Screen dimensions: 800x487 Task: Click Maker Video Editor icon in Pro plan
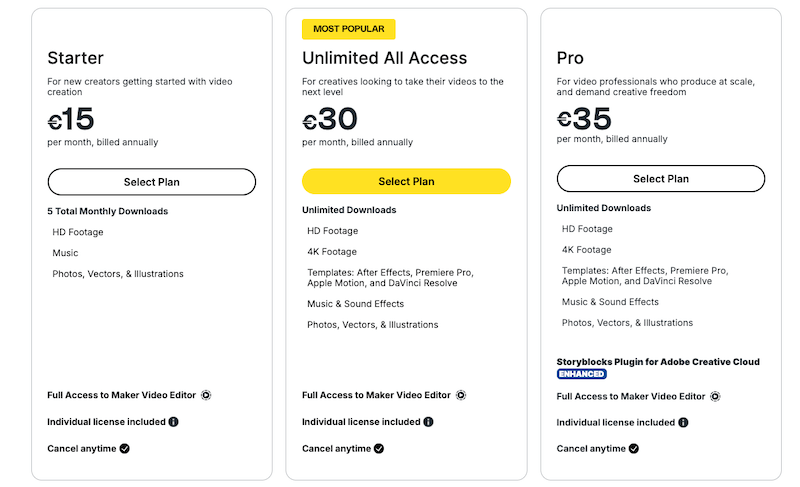point(715,397)
